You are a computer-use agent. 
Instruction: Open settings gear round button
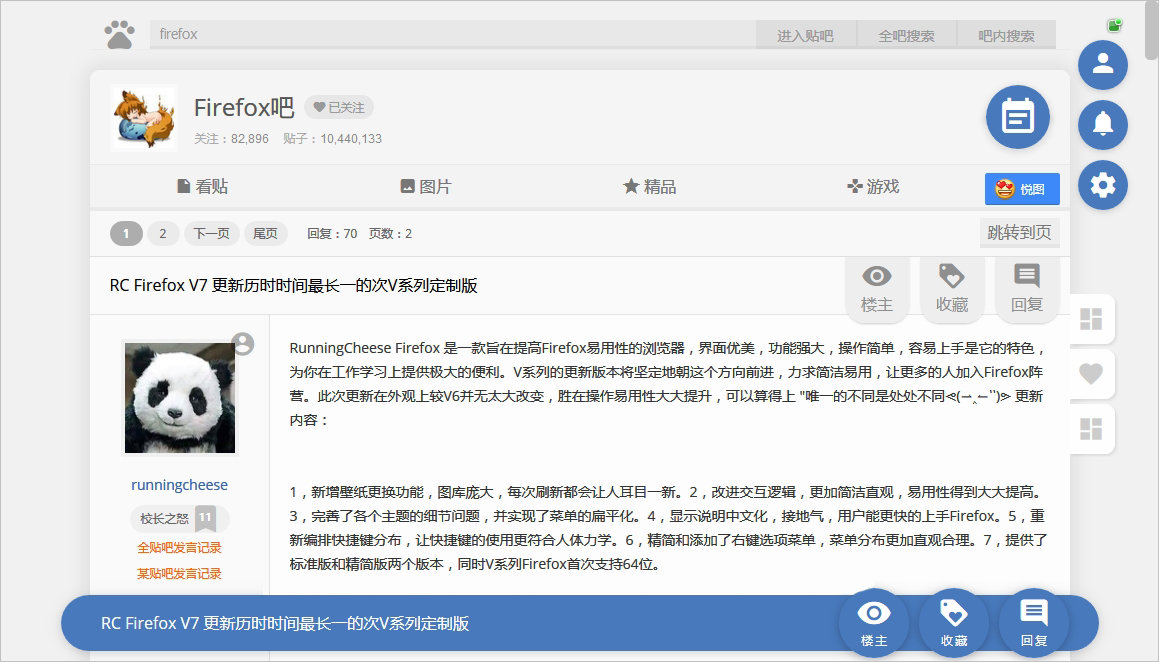(x=1103, y=185)
